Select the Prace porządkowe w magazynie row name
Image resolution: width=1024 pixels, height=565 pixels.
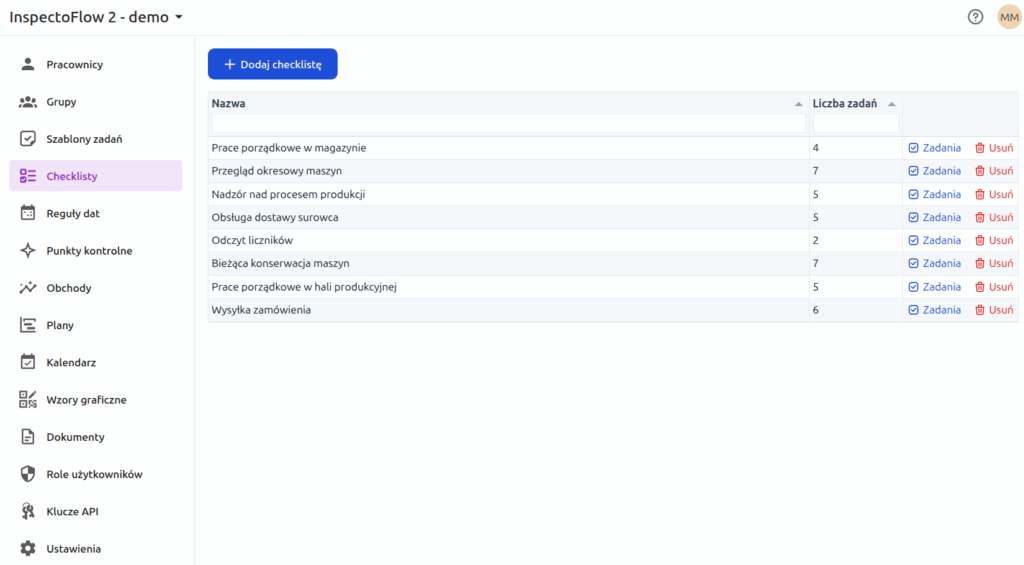pyautogui.click(x=289, y=148)
